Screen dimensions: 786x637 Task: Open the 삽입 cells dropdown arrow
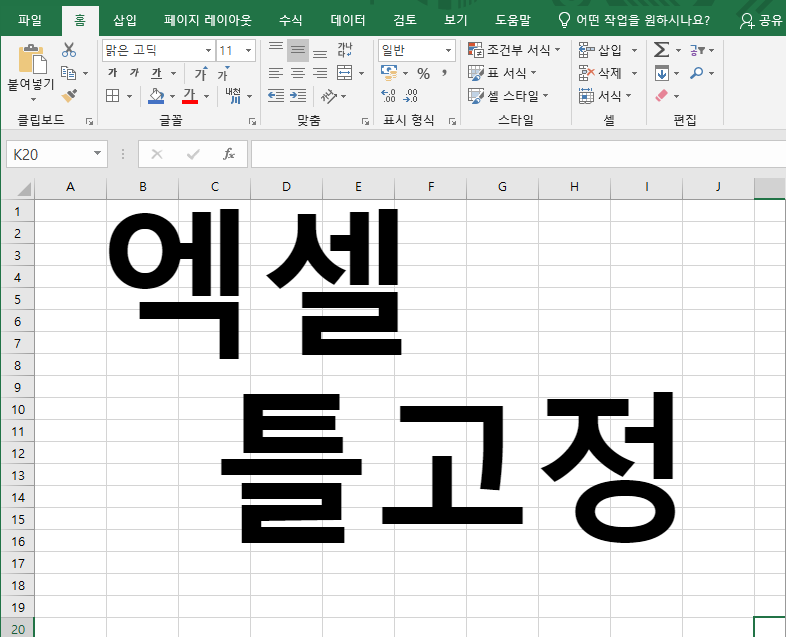click(x=635, y=50)
